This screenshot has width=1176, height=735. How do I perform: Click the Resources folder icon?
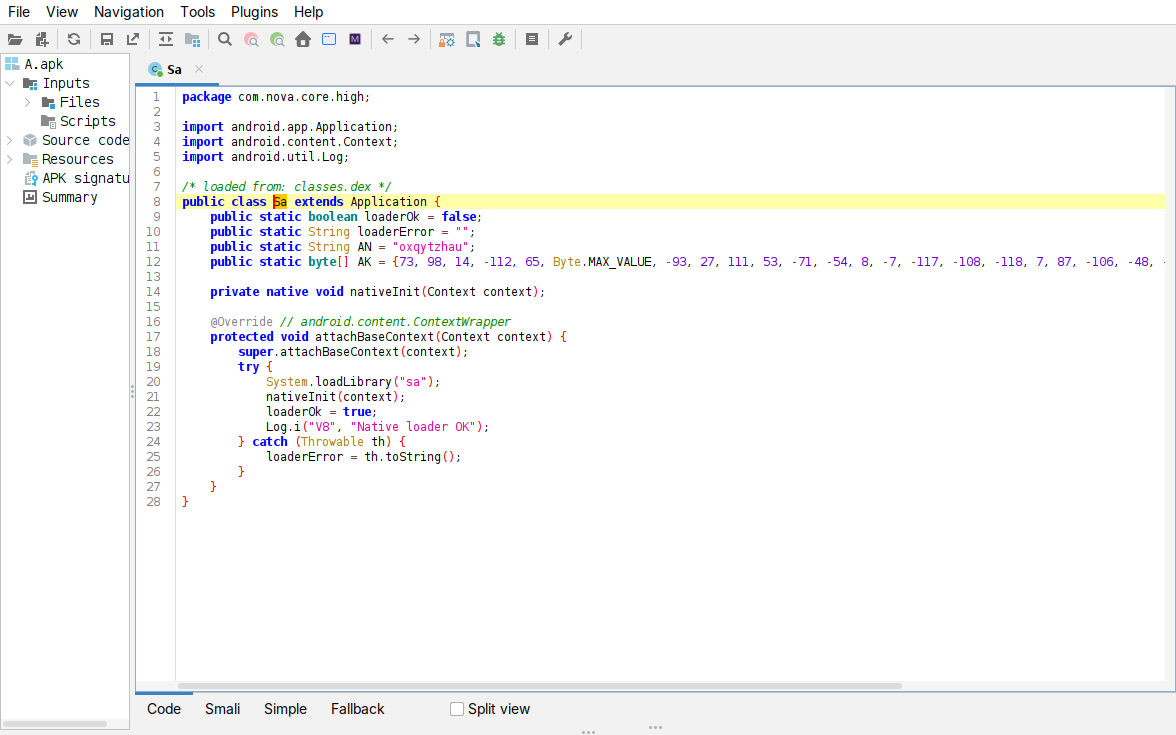[30, 159]
